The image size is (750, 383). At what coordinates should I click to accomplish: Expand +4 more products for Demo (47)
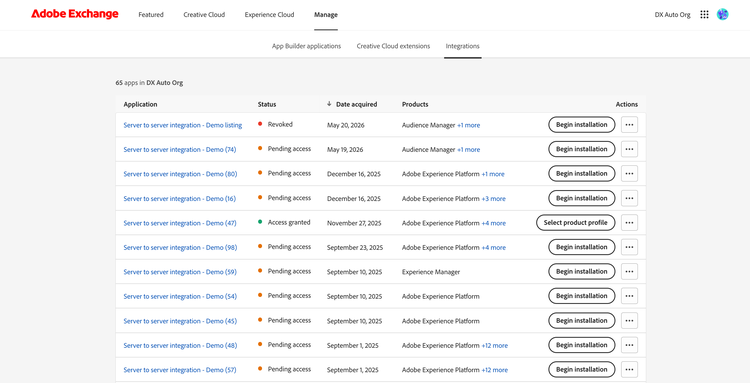(493, 223)
